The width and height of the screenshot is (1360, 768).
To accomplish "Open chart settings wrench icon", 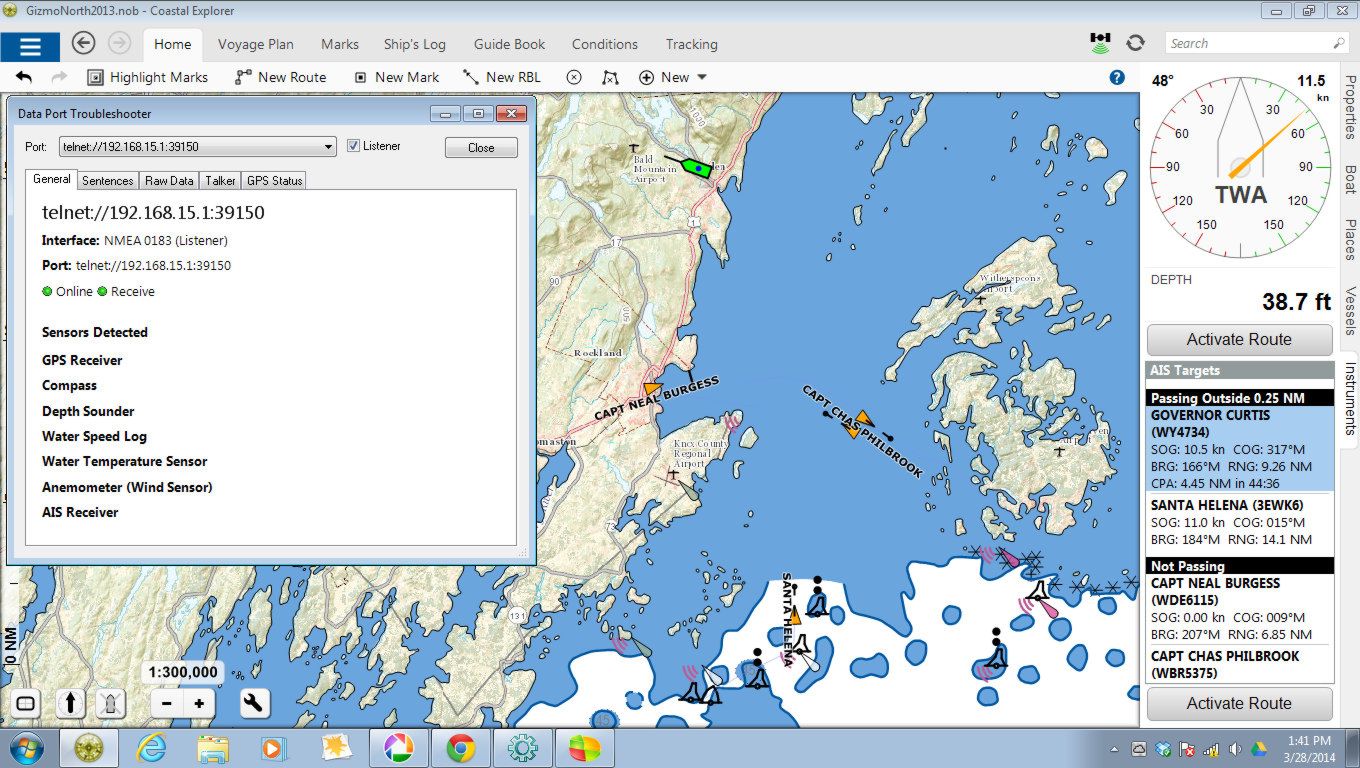I will pyautogui.click(x=254, y=703).
